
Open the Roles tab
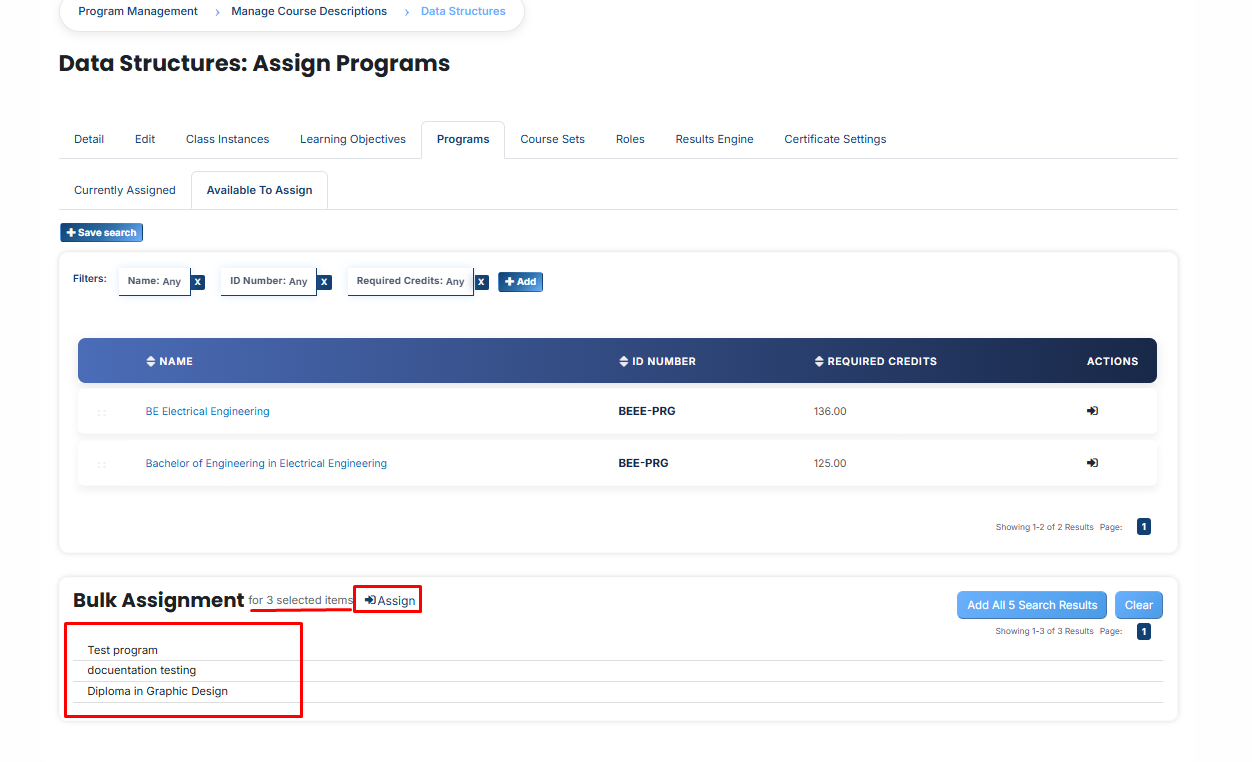tap(630, 139)
